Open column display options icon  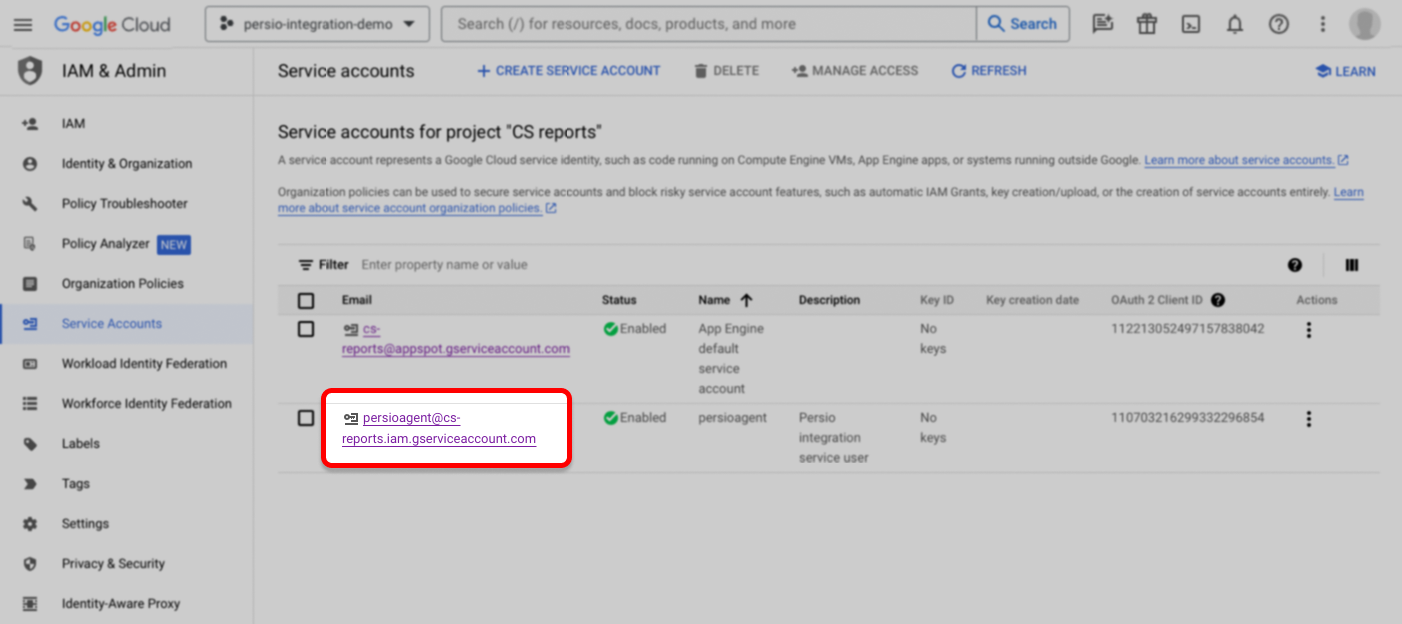coord(1352,265)
